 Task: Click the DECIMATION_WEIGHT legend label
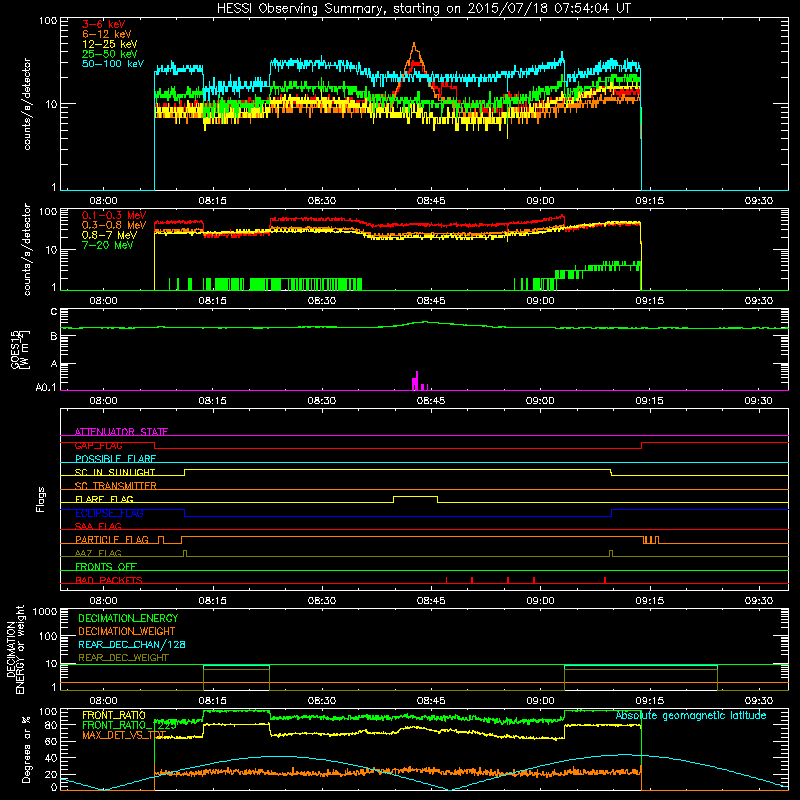(127, 631)
